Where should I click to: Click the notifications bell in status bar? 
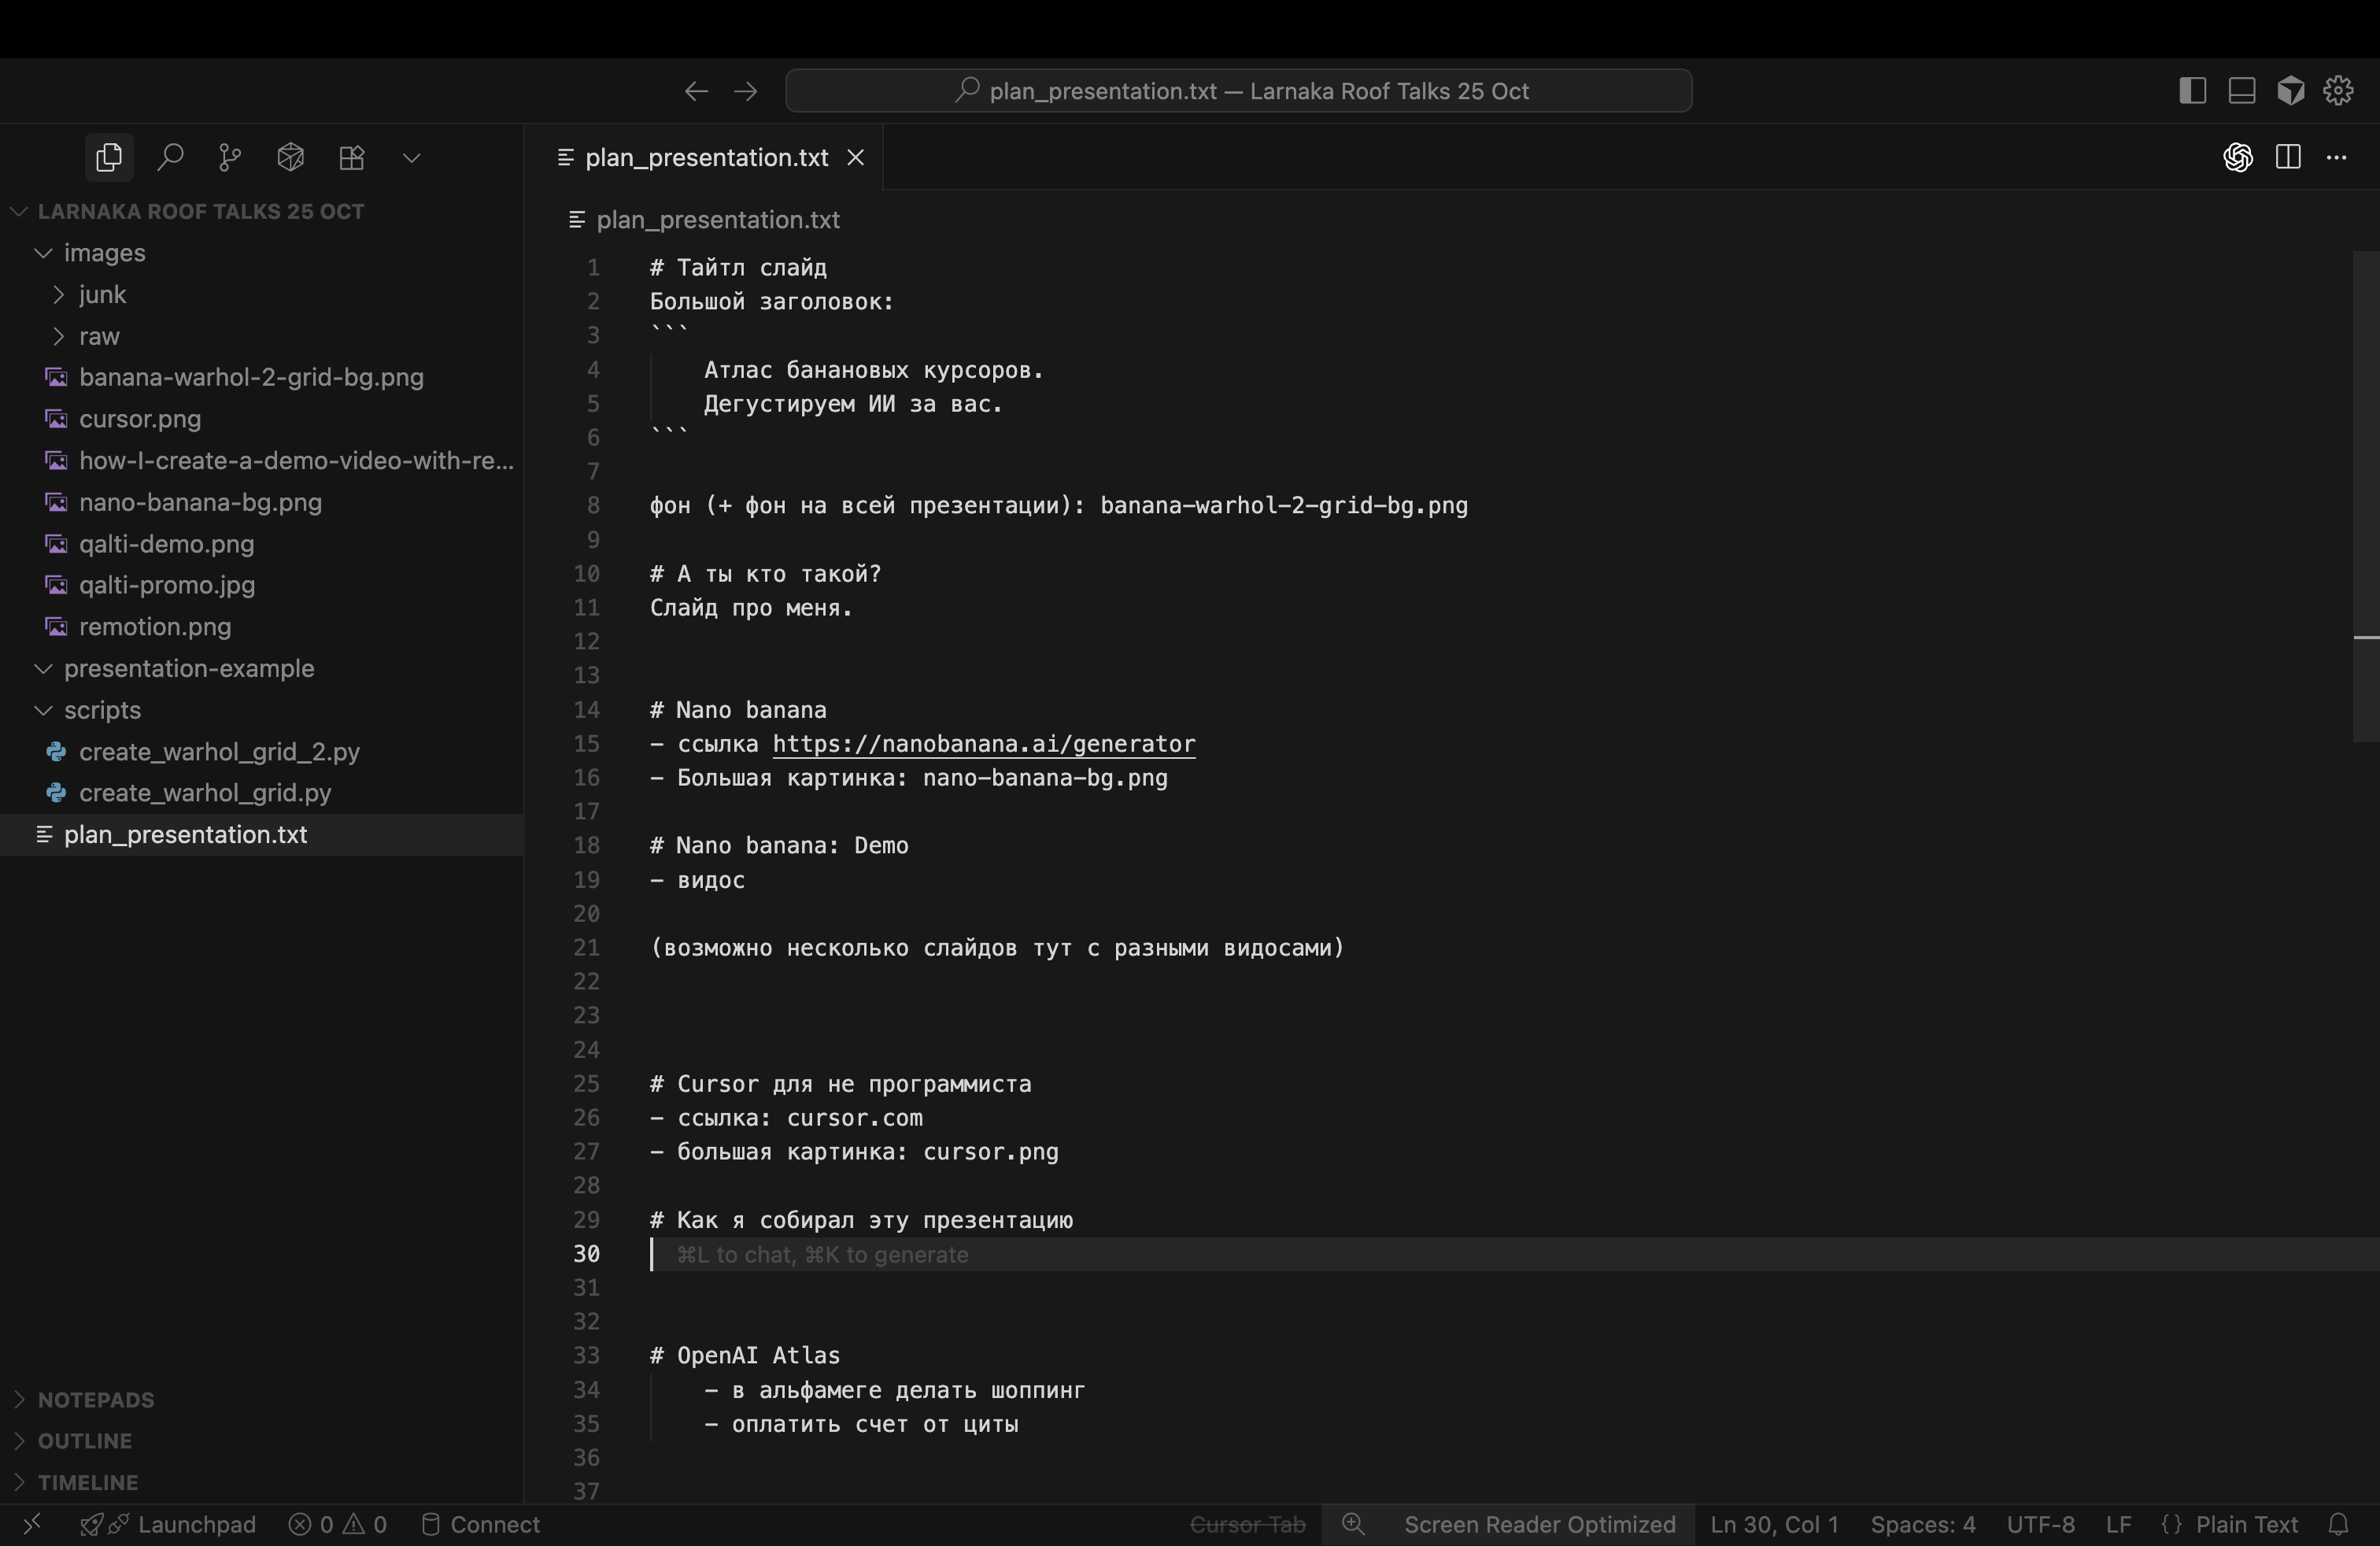pos(2338,1524)
